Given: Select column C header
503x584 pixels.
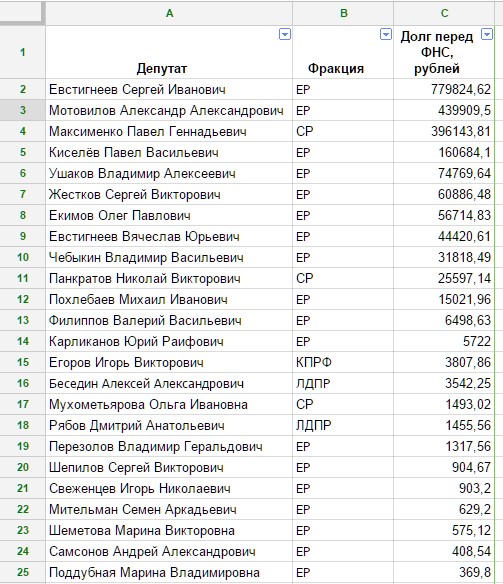Looking at the screenshot, I should click(x=444, y=13).
